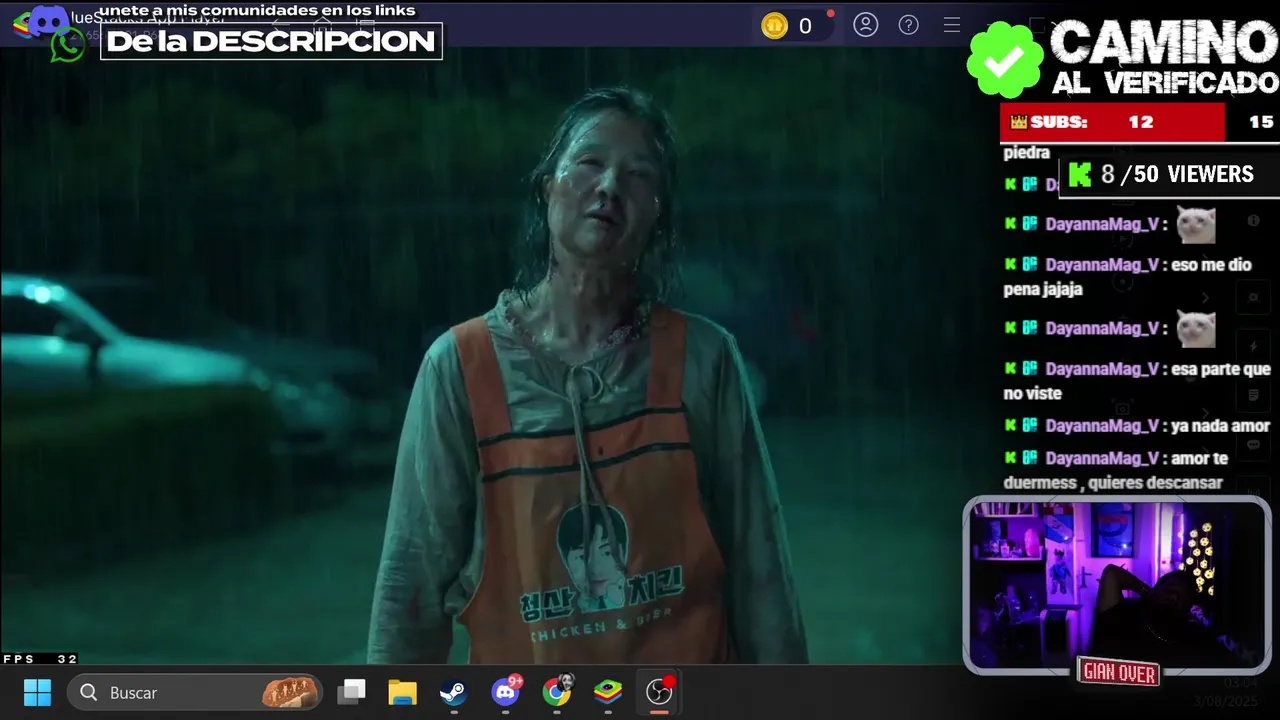This screenshot has height=720, width=1280.
Task: Click the chat message 'esa parte que no viste'
Action: [1137, 381]
